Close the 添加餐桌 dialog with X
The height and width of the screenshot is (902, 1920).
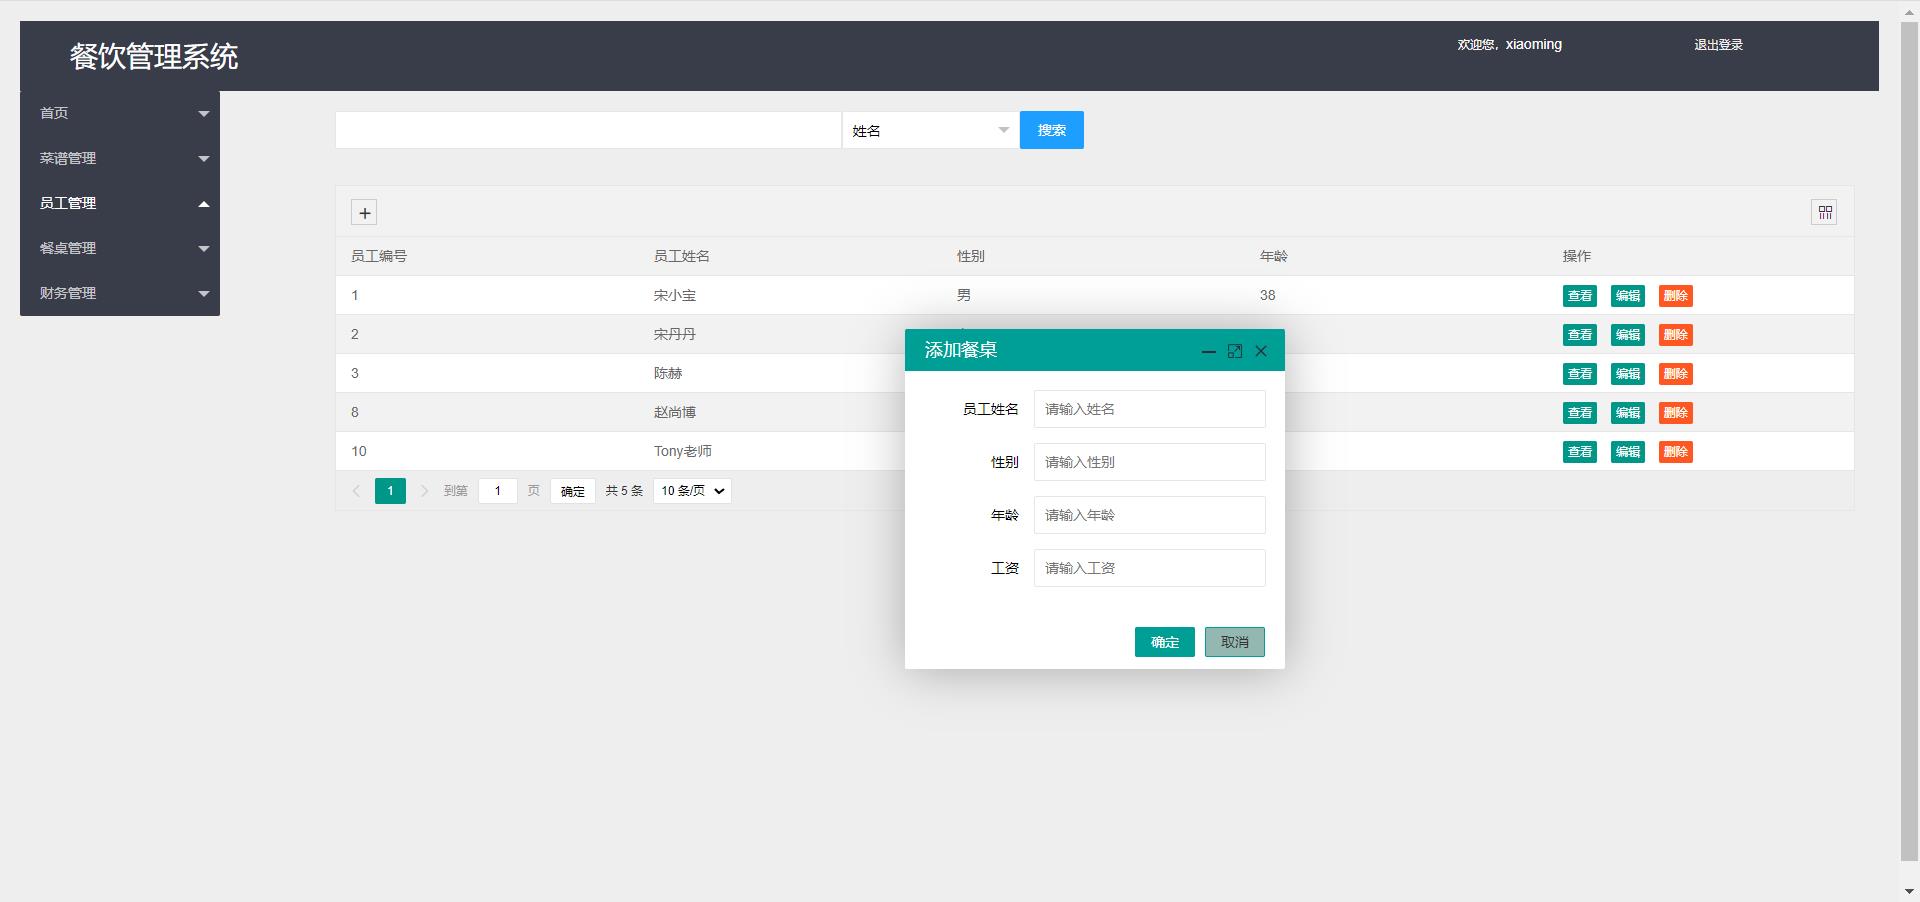[x=1261, y=351]
